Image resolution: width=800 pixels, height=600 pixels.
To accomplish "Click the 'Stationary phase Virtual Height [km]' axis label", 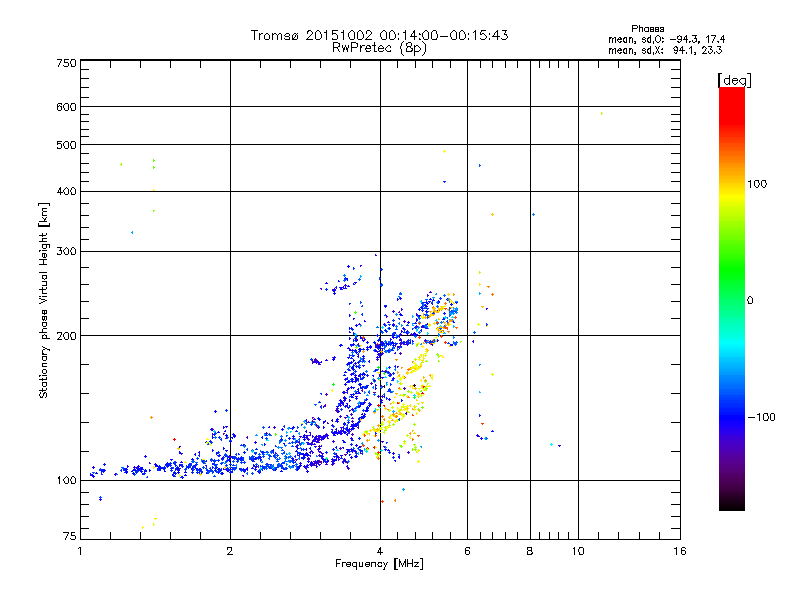I will tap(44, 301).
